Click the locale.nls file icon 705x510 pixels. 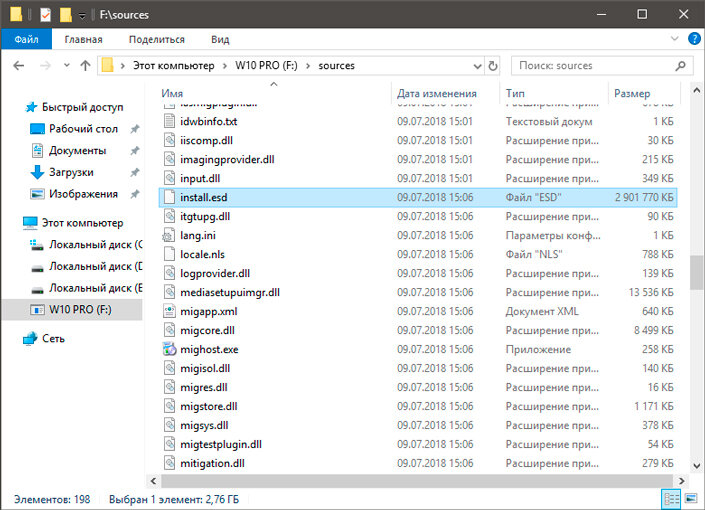click(x=169, y=254)
